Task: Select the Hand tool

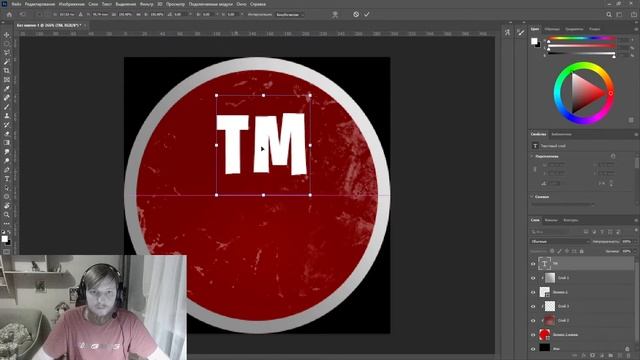Action: point(7,206)
